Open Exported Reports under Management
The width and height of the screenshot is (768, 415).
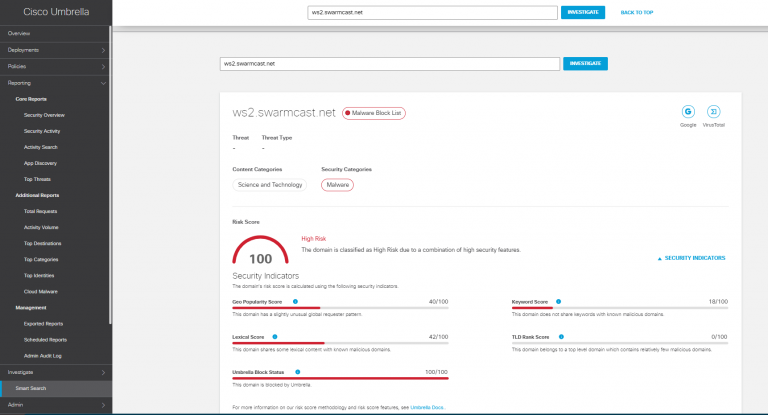(43, 324)
